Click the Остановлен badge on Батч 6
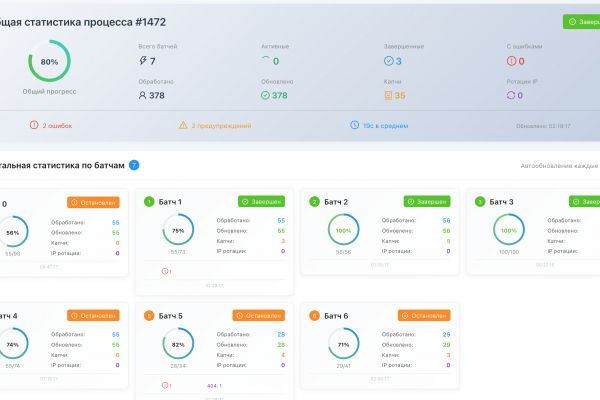The image size is (600, 400). click(x=424, y=315)
